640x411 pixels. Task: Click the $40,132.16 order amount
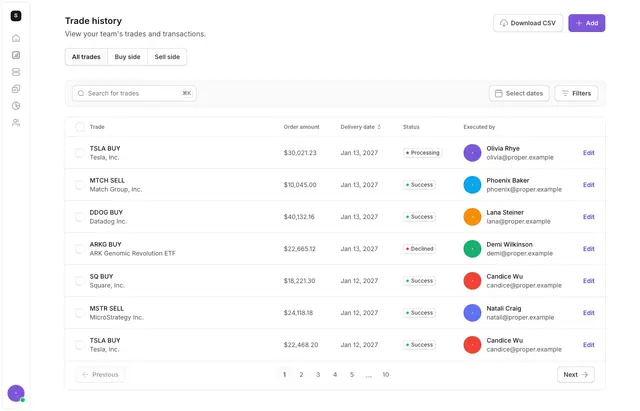coord(299,217)
